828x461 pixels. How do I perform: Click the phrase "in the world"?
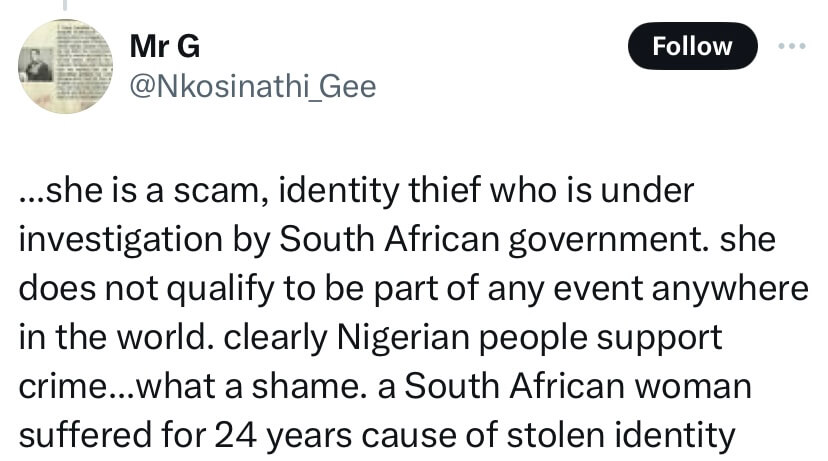coord(99,337)
